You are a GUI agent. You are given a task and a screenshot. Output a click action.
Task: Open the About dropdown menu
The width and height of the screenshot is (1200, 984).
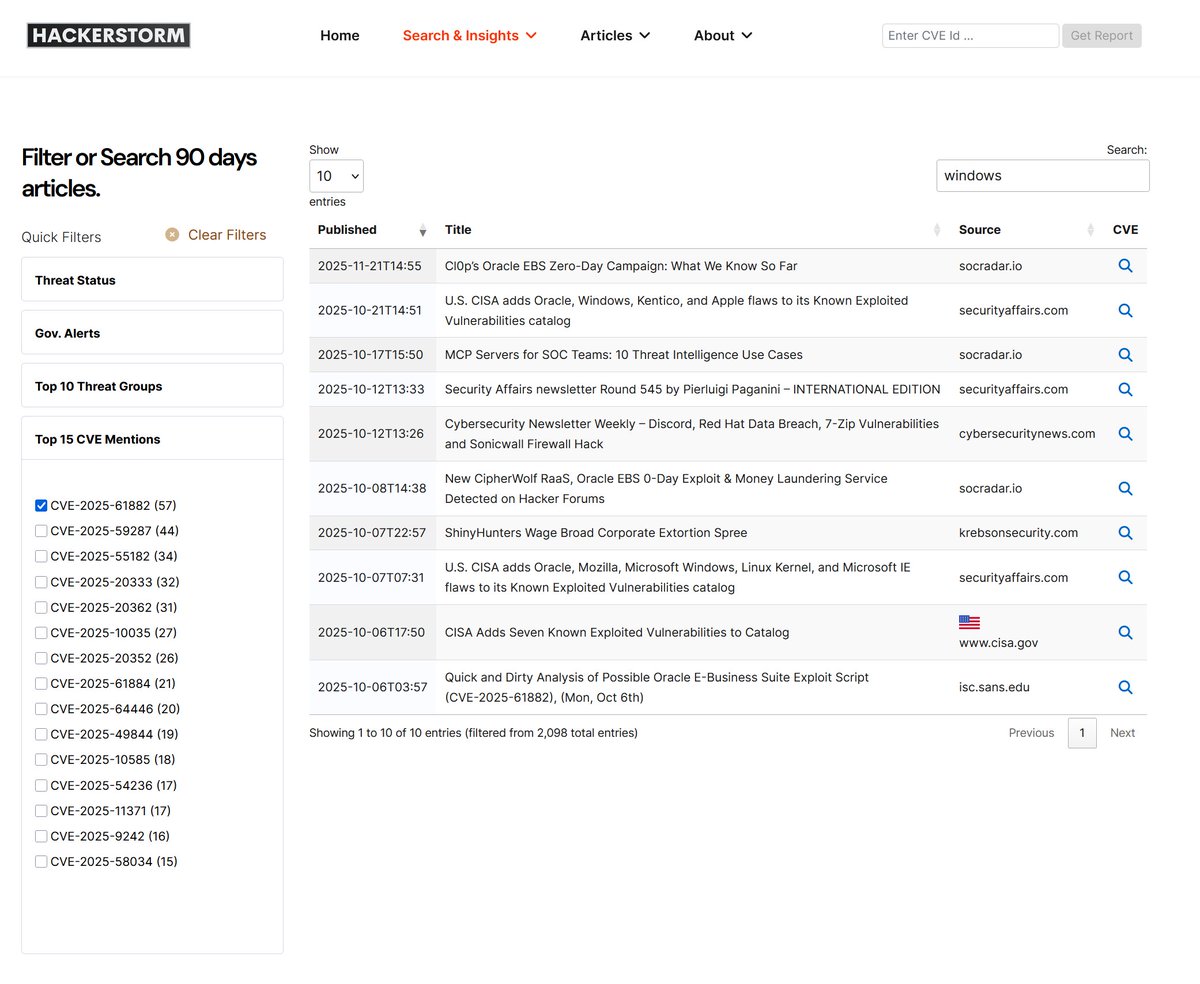(x=723, y=36)
